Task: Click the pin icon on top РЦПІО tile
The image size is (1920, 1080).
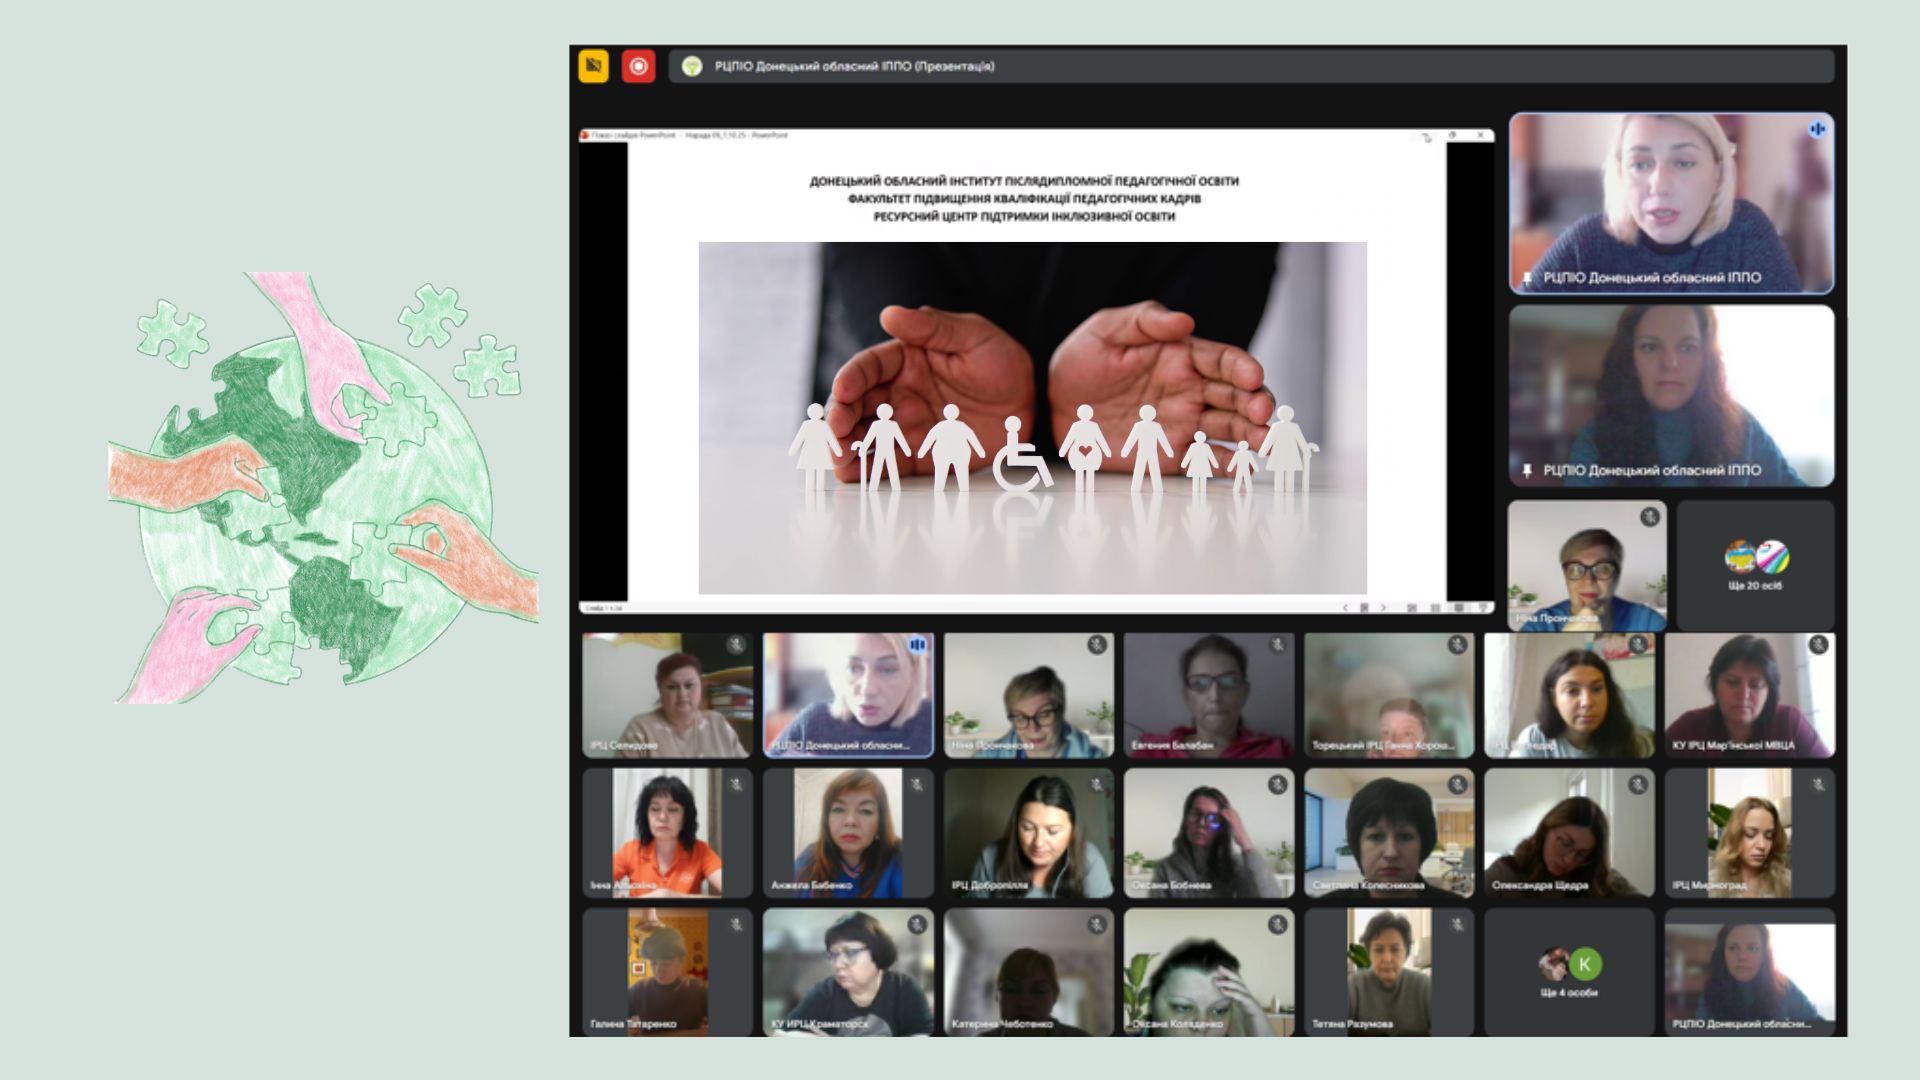Action: point(1527,277)
